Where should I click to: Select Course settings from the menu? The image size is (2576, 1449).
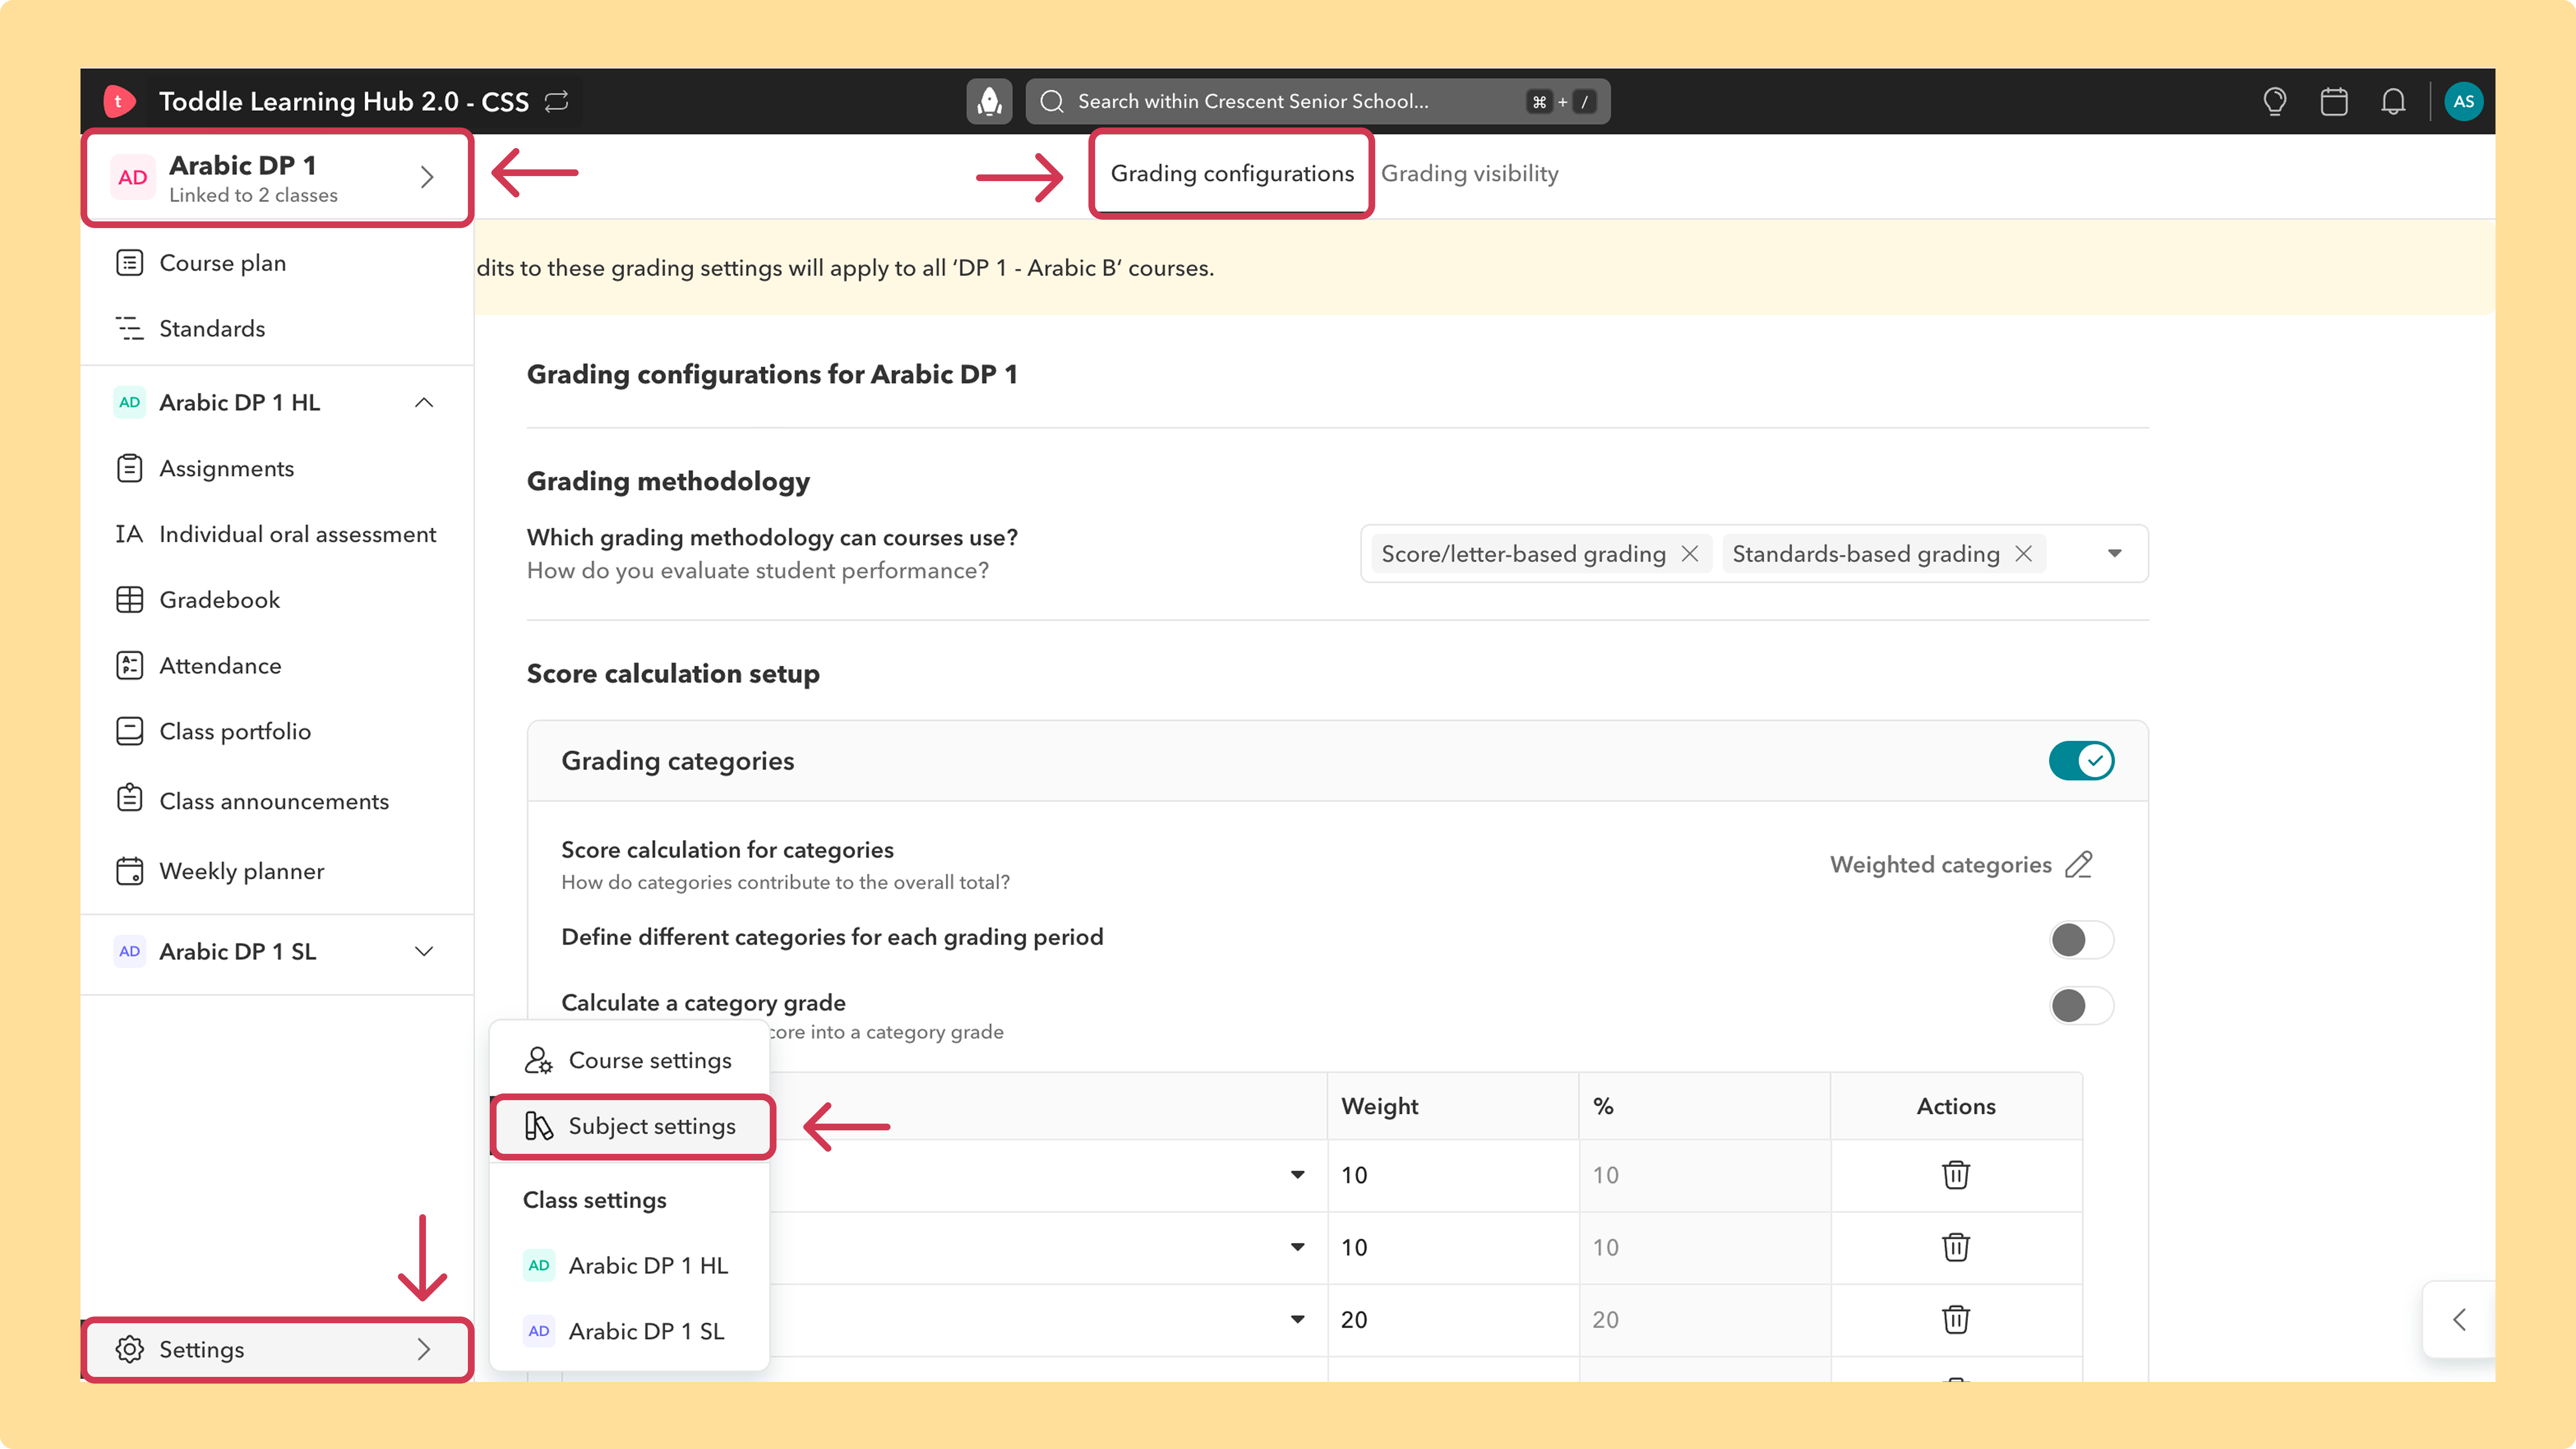click(630, 1060)
